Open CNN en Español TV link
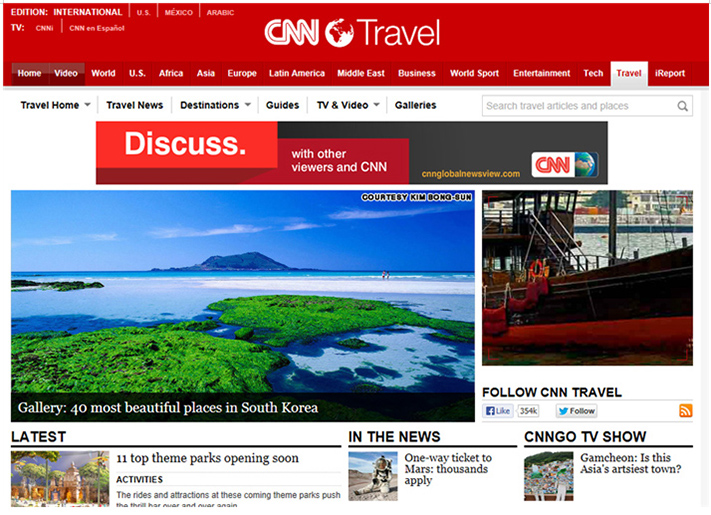This screenshot has height=515, width=711. coord(97,28)
